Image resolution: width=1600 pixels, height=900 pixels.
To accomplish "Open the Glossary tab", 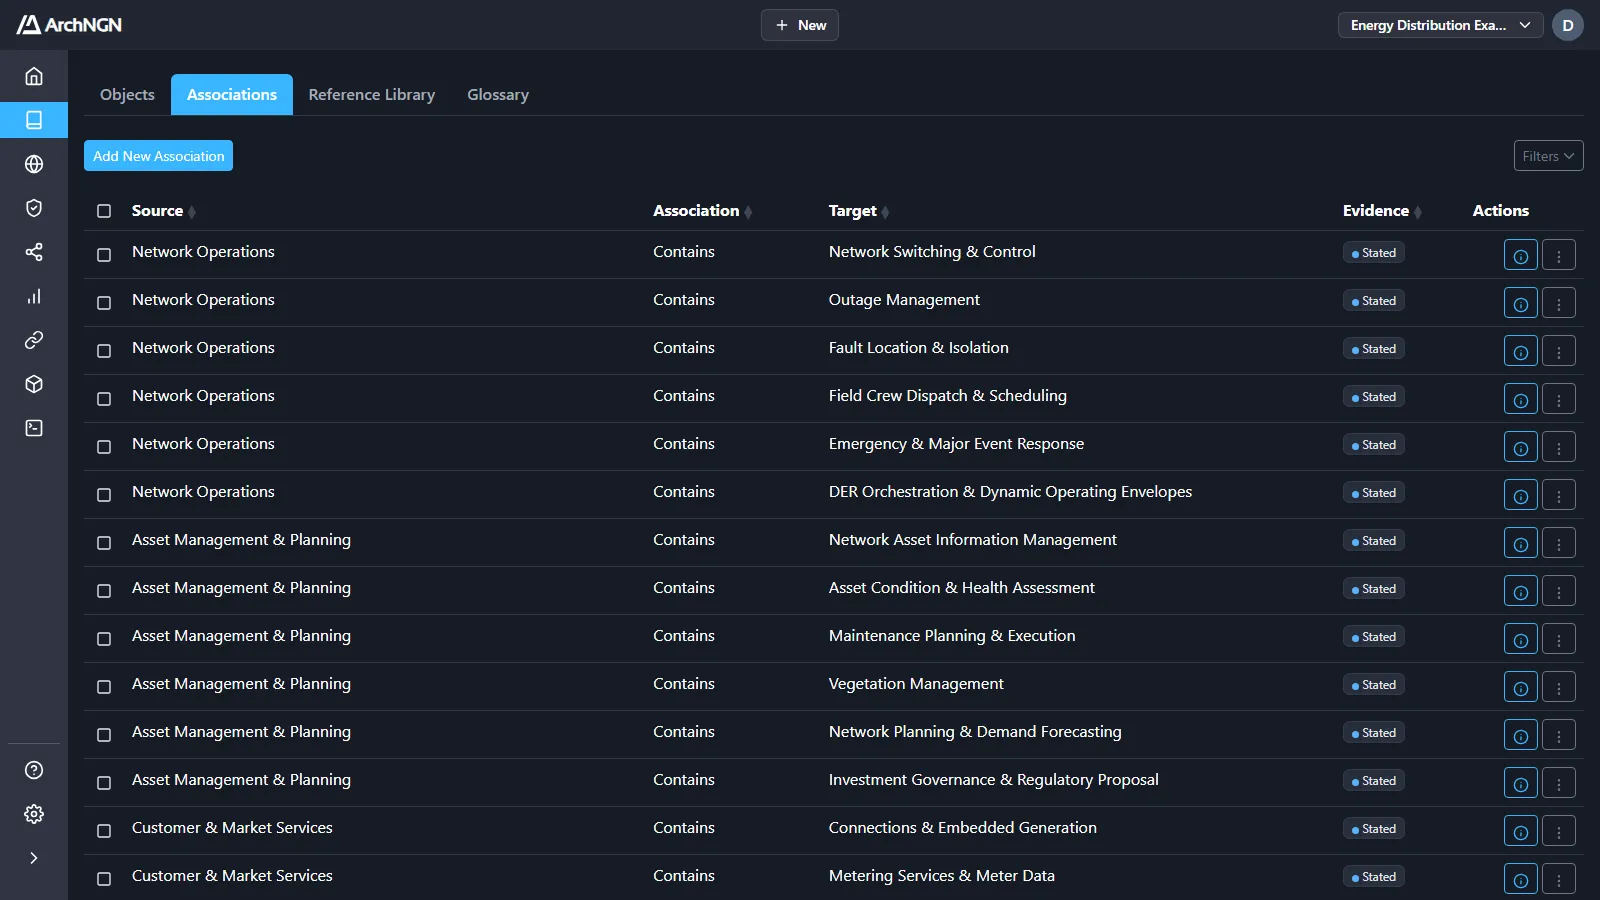I will pos(498,95).
